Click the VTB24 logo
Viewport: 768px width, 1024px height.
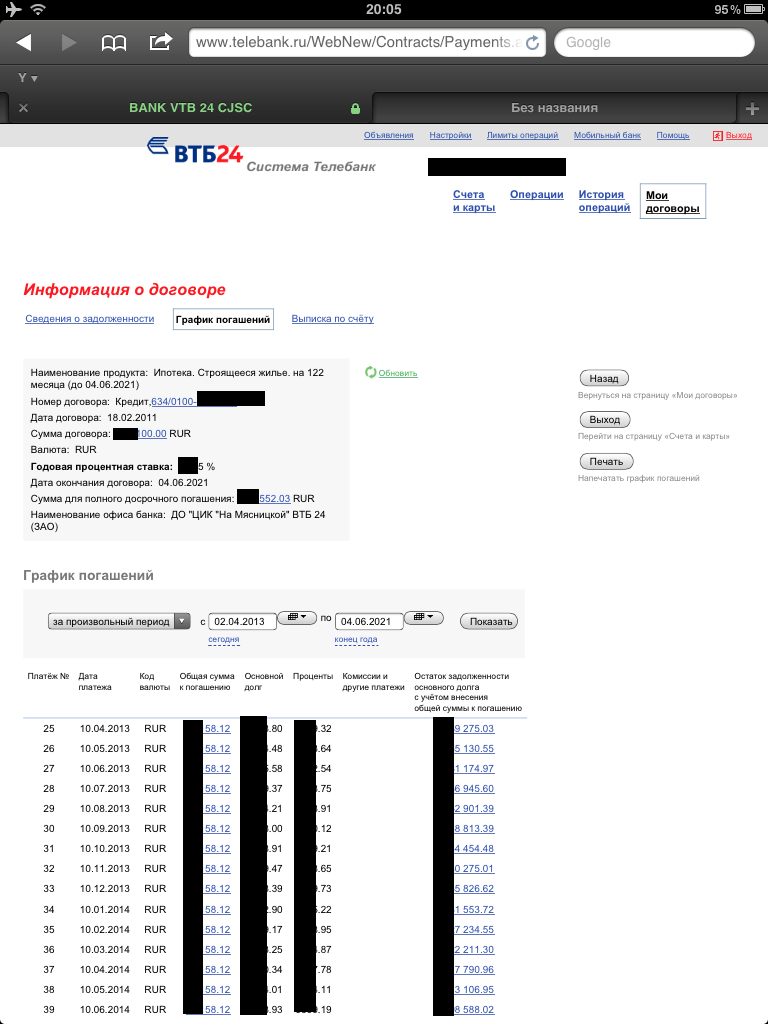coord(195,151)
